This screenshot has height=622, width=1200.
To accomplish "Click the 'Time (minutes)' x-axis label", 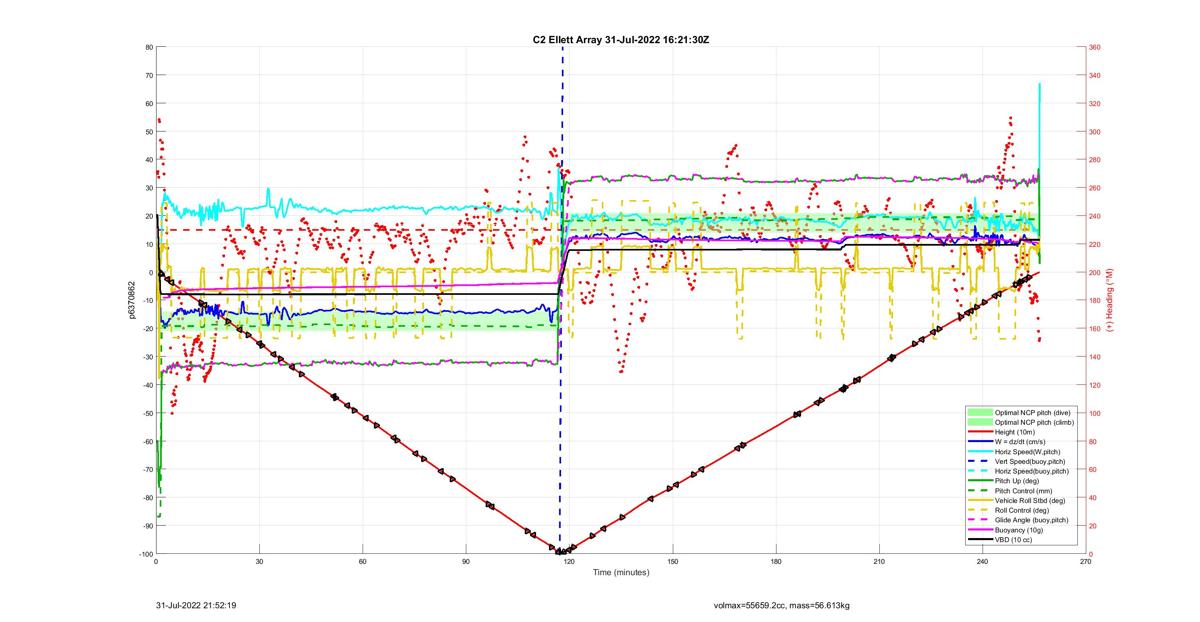I will (x=620, y=573).
